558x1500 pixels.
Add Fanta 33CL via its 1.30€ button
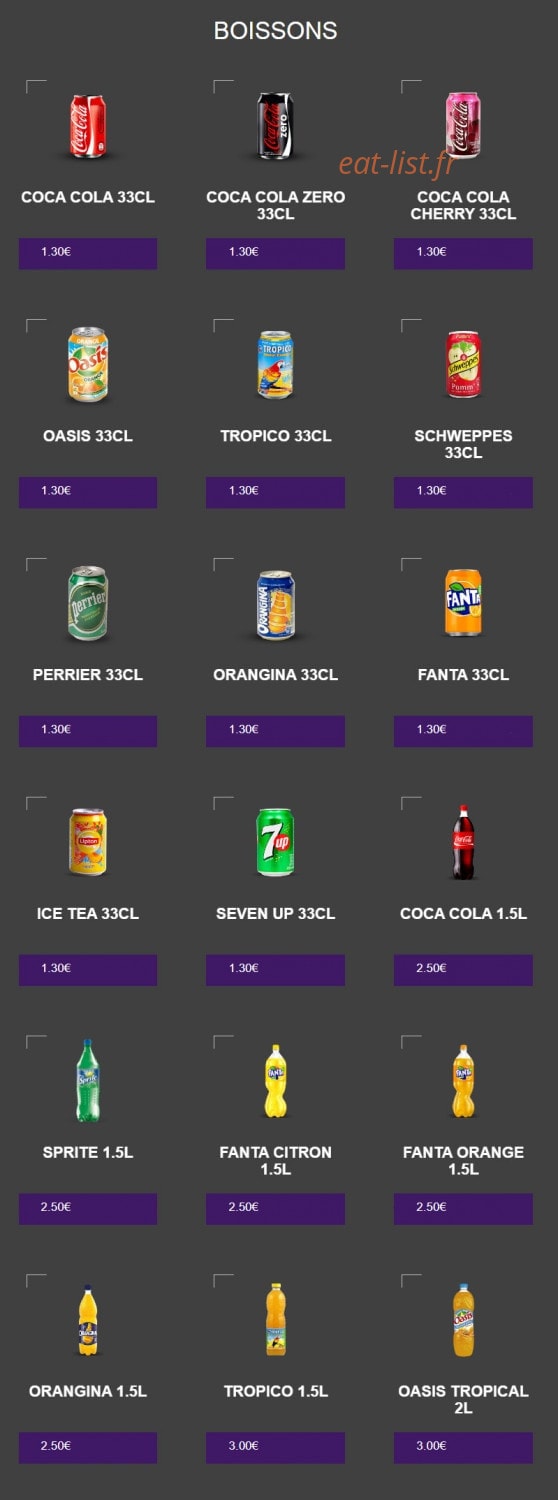point(463,730)
